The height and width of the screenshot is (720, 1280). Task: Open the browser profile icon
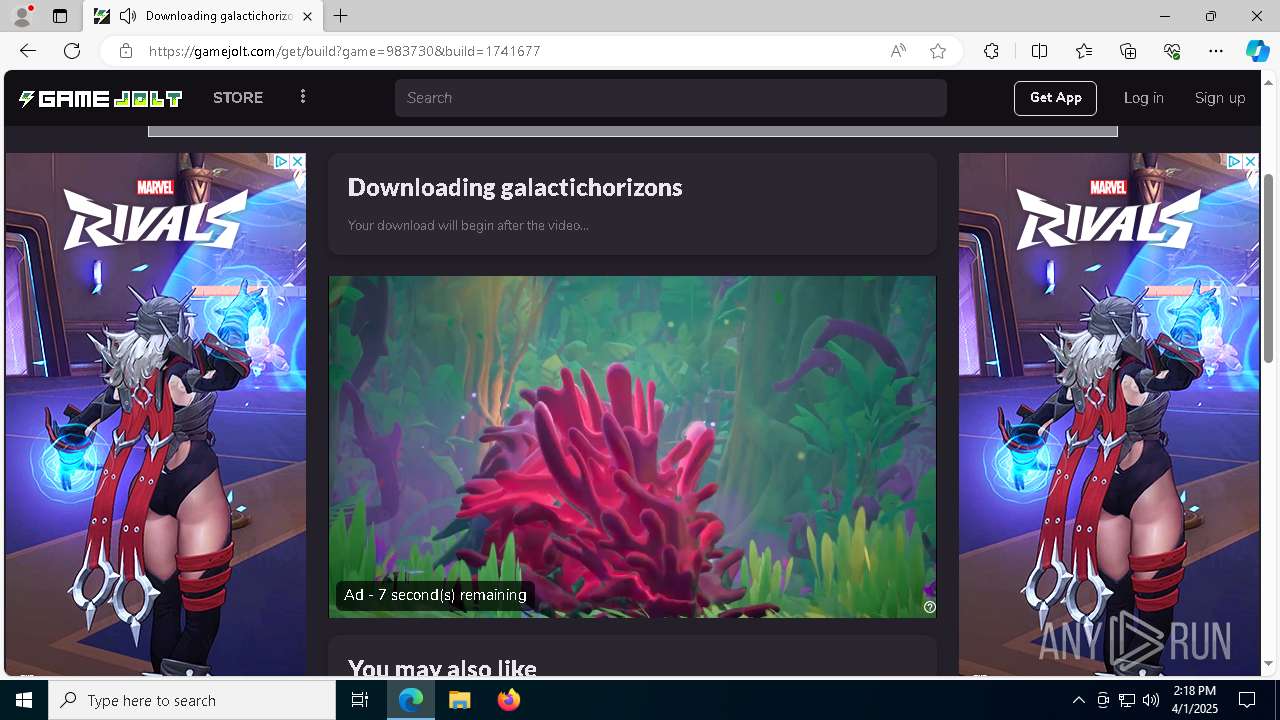pyautogui.click(x=21, y=16)
